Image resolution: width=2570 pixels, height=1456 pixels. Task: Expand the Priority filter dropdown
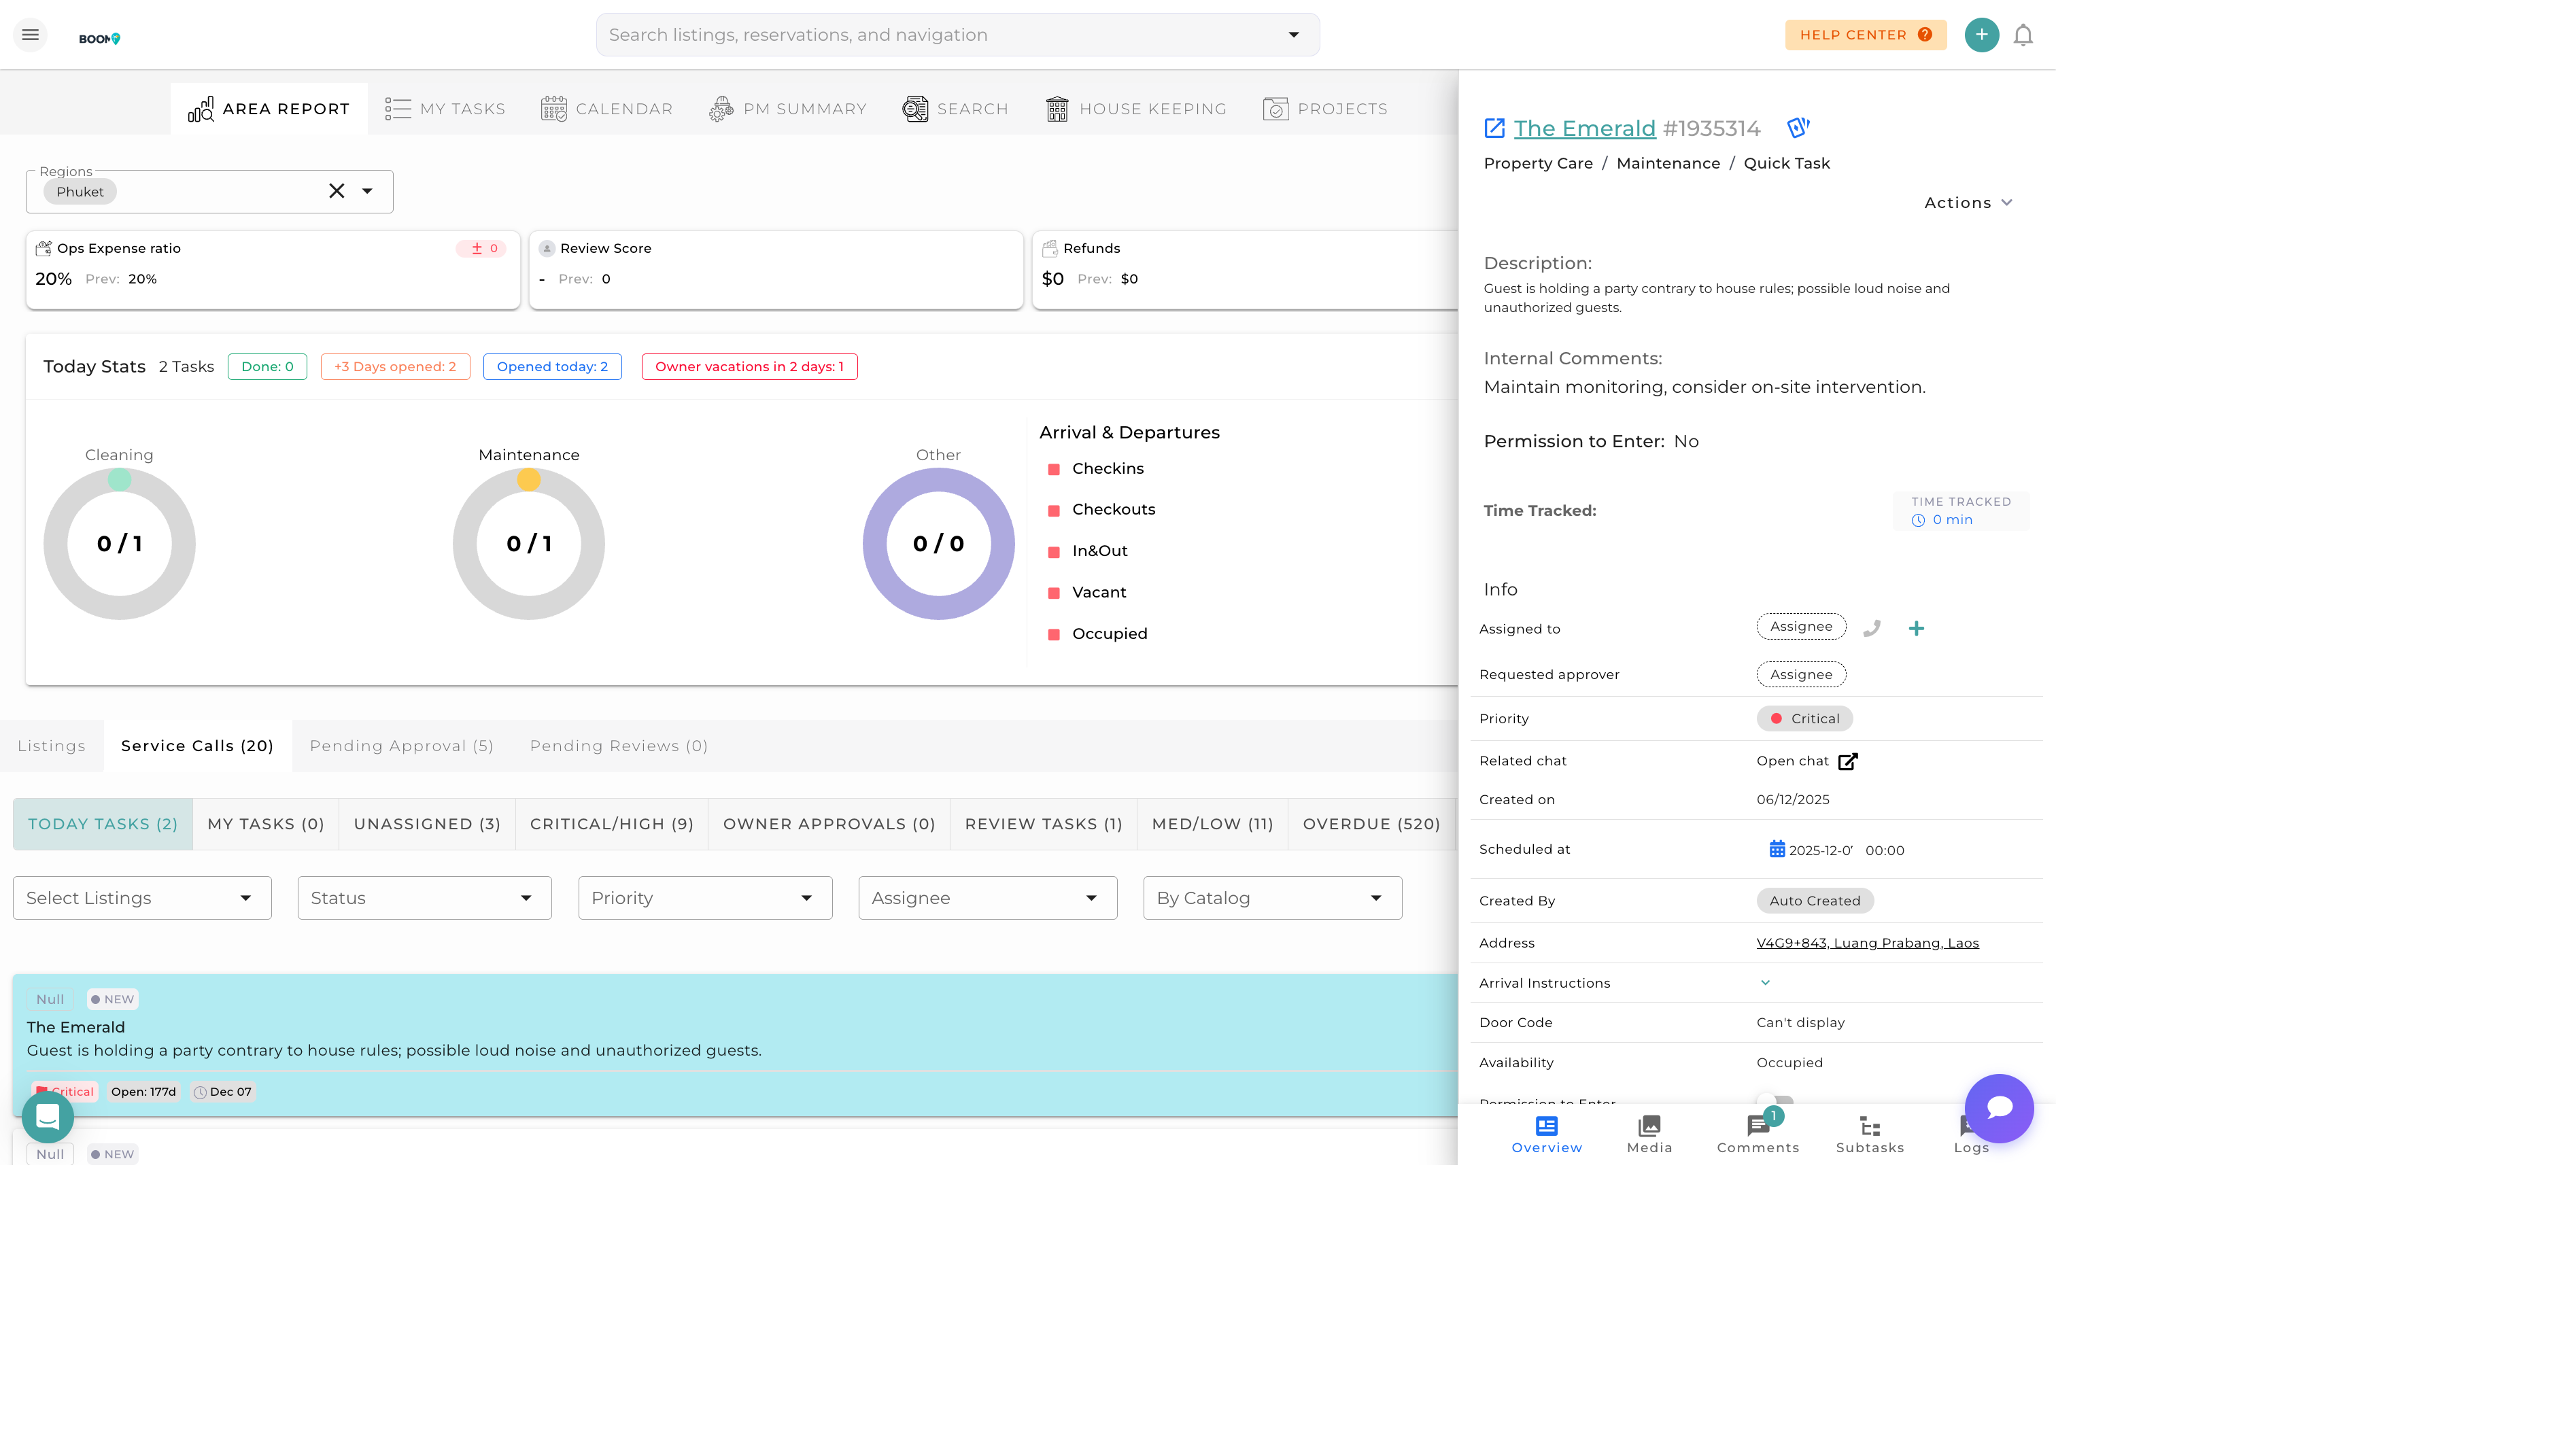click(x=704, y=897)
